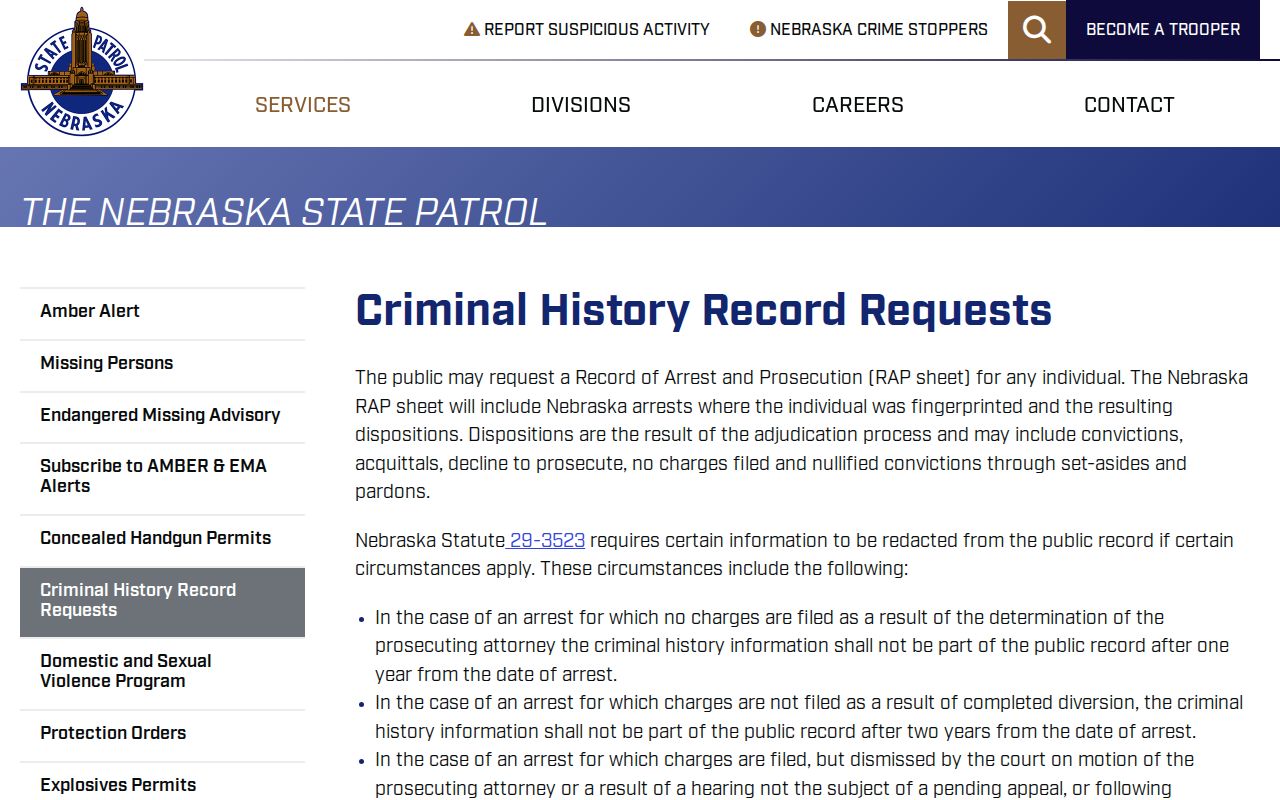
Task: Click the Criminal History Record Requests heading
Action: (704, 310)
